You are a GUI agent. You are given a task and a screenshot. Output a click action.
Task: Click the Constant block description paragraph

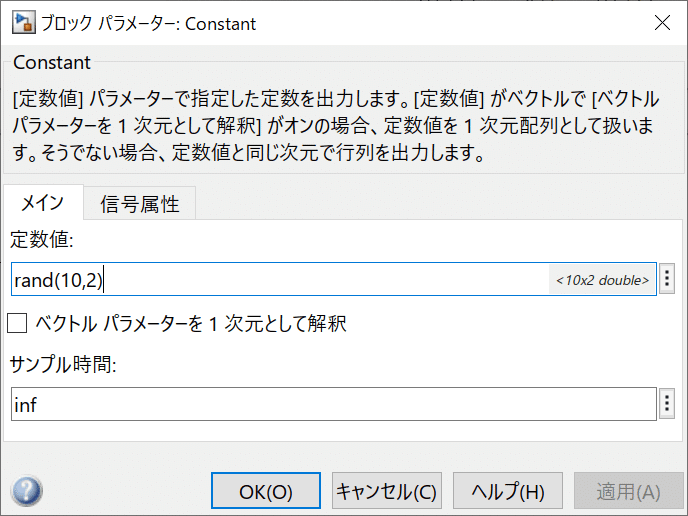[335, 126]
